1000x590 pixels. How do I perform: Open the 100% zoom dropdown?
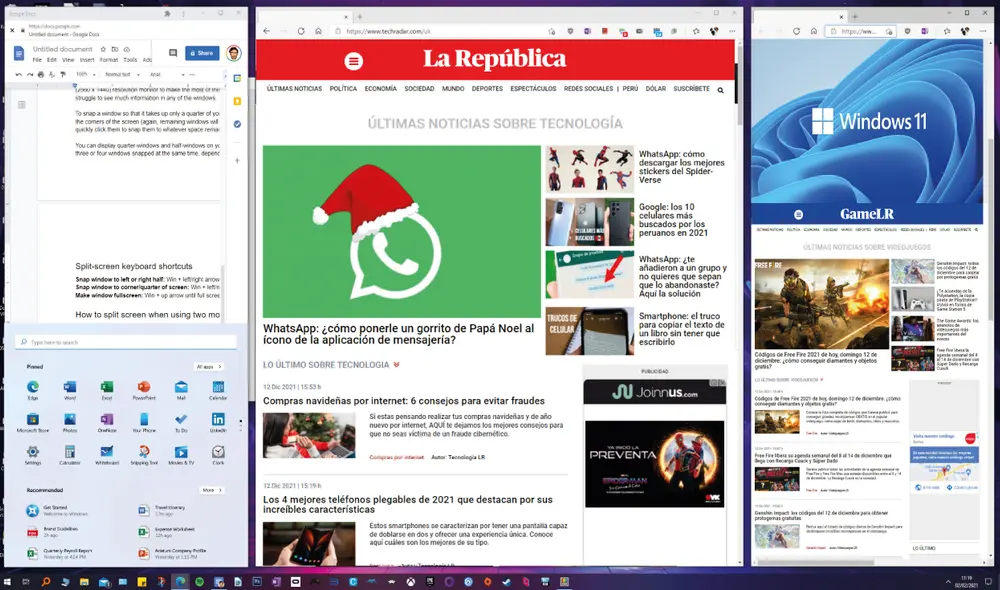click(84, 75)
